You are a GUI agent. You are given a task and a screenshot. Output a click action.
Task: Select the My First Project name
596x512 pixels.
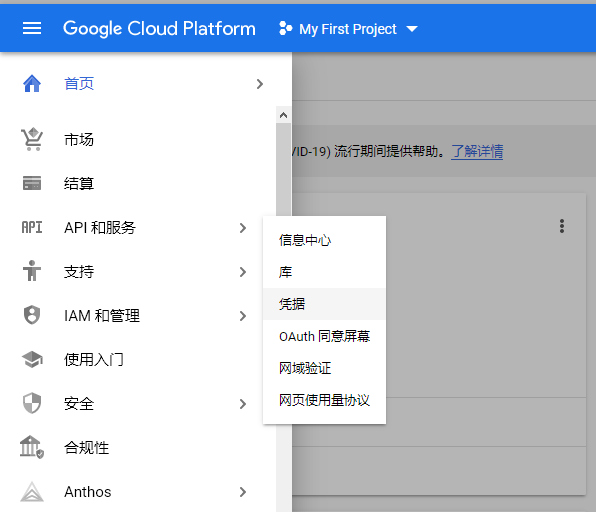[348, 29]
